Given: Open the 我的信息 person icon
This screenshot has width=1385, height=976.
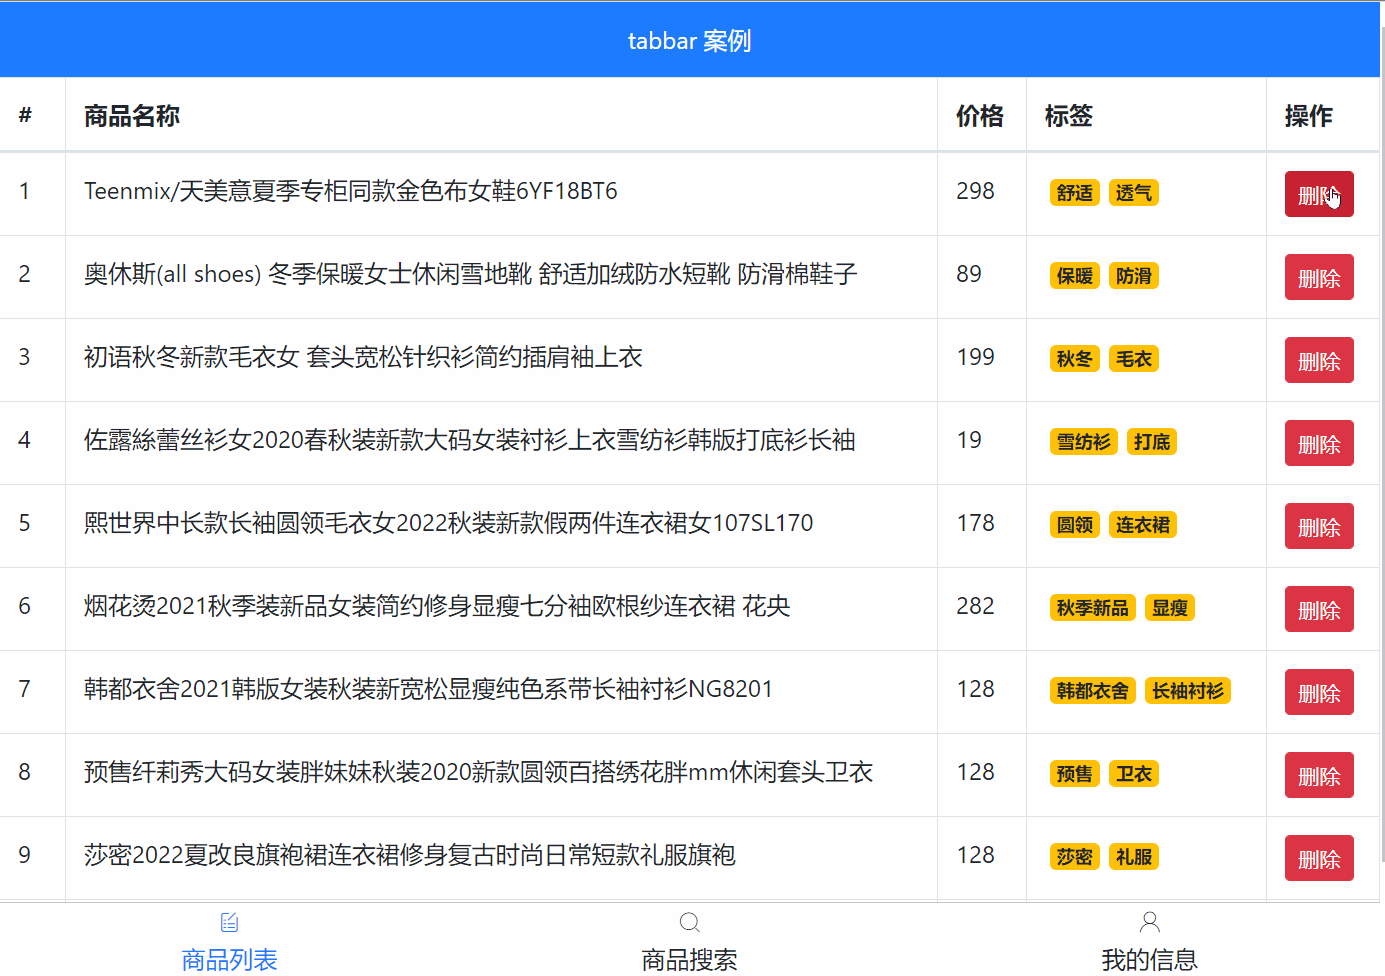Looking at the screenshot, I should [1149, 922].
